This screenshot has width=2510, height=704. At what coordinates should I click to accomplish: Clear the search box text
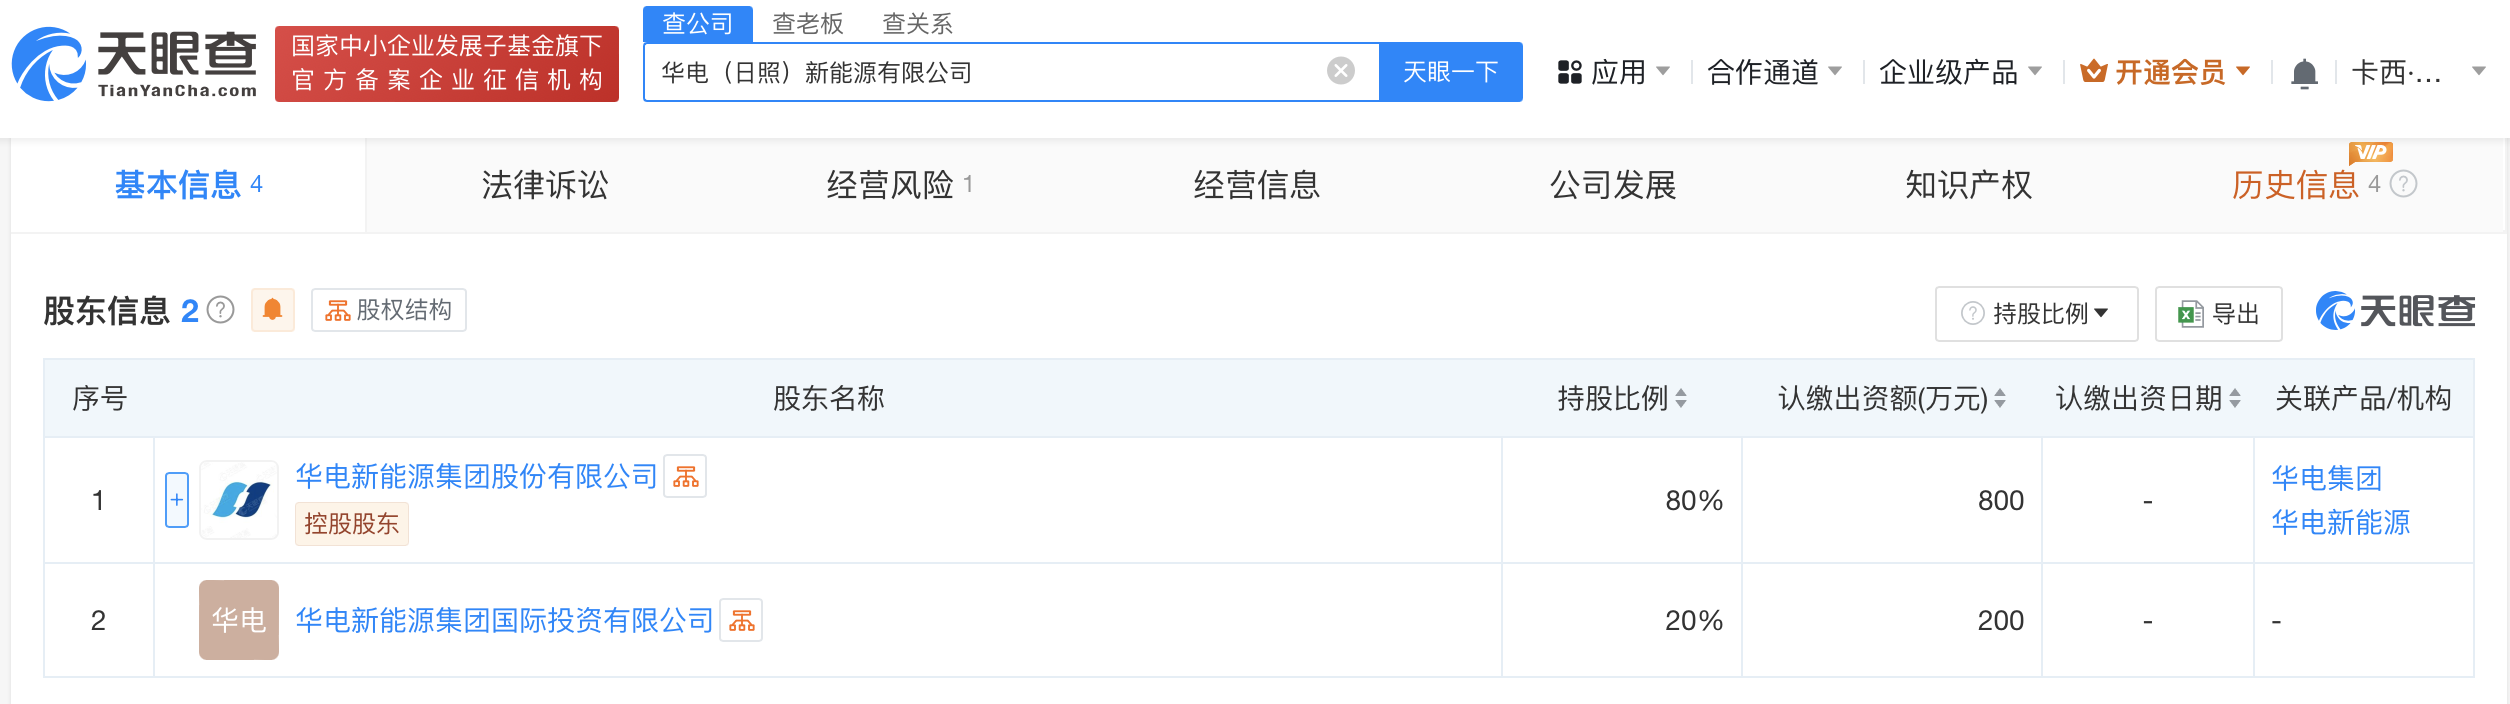click(1340, 71)
